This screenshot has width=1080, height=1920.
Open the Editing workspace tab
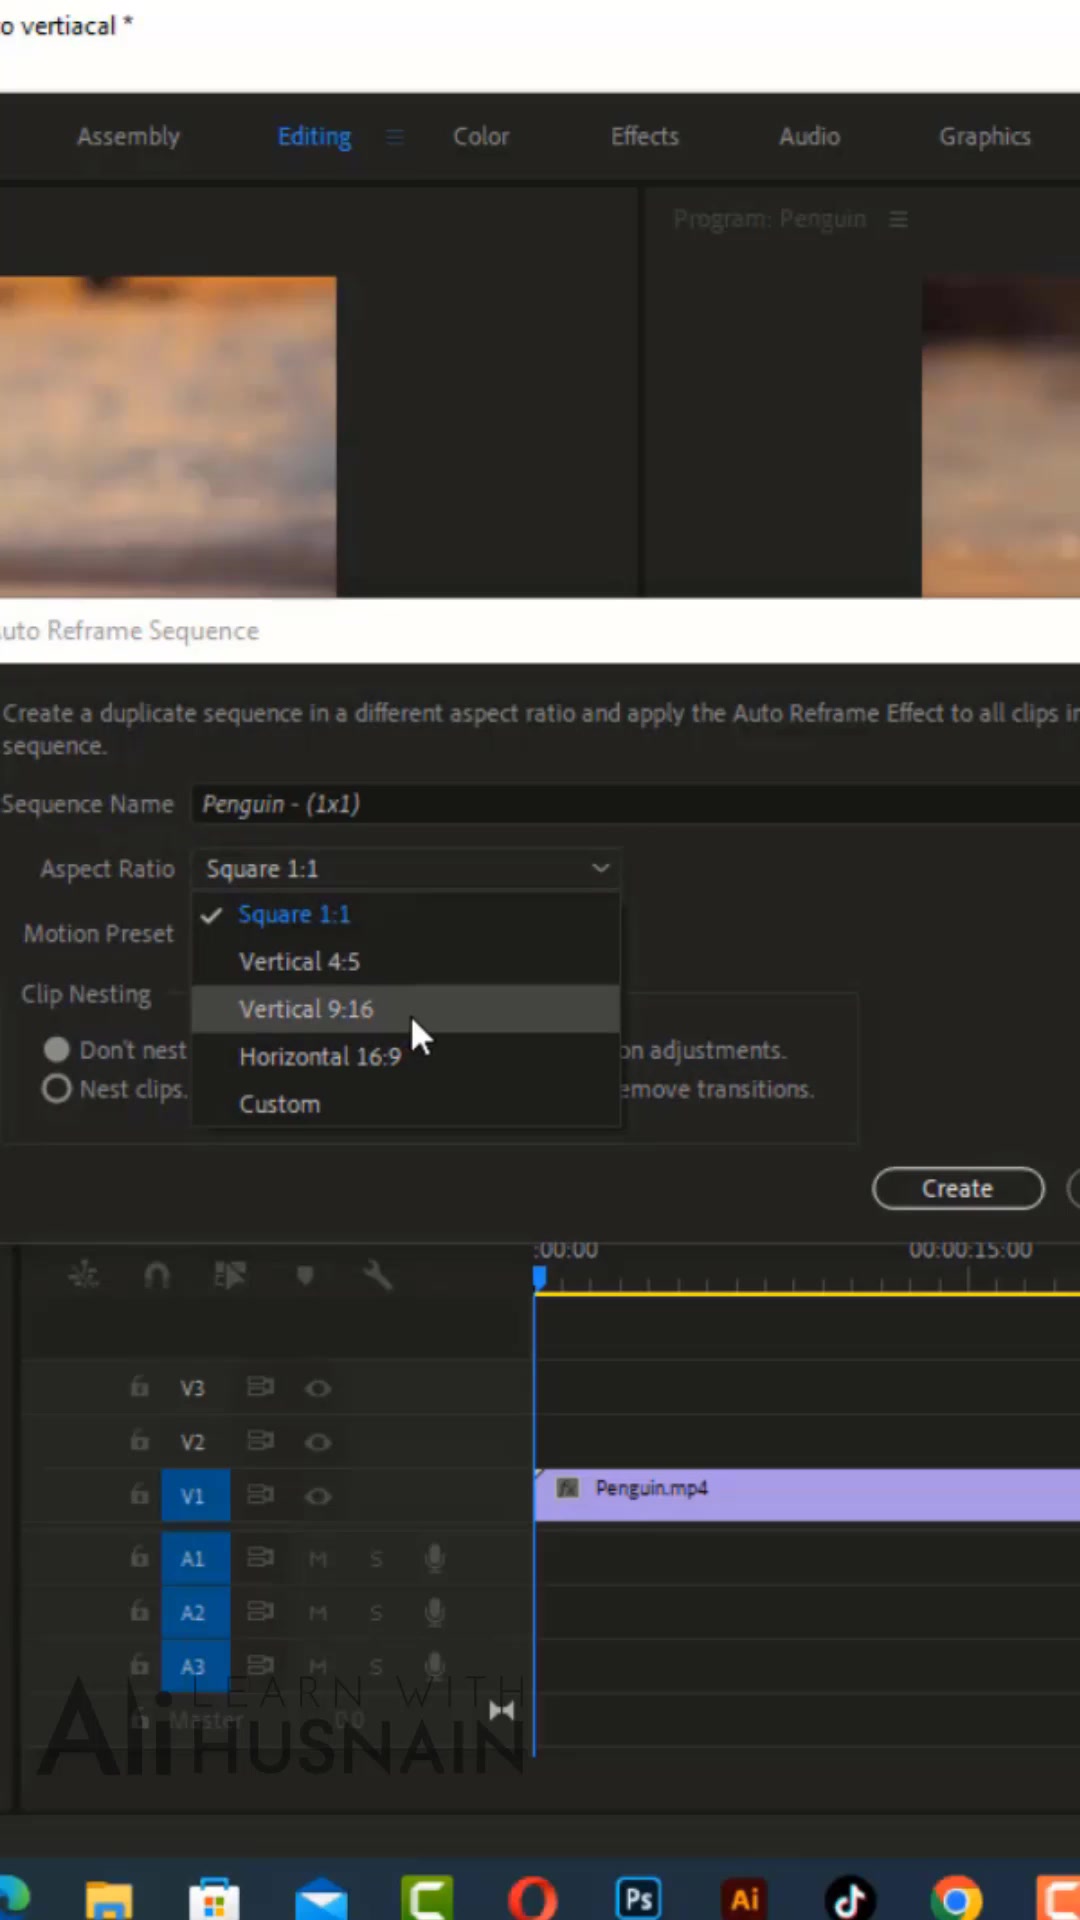(x=314, y=136)
